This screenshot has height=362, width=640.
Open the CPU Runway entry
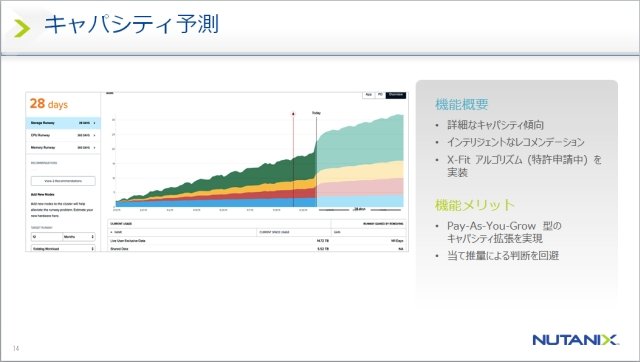pyautogui.click(x=63, y=135)
